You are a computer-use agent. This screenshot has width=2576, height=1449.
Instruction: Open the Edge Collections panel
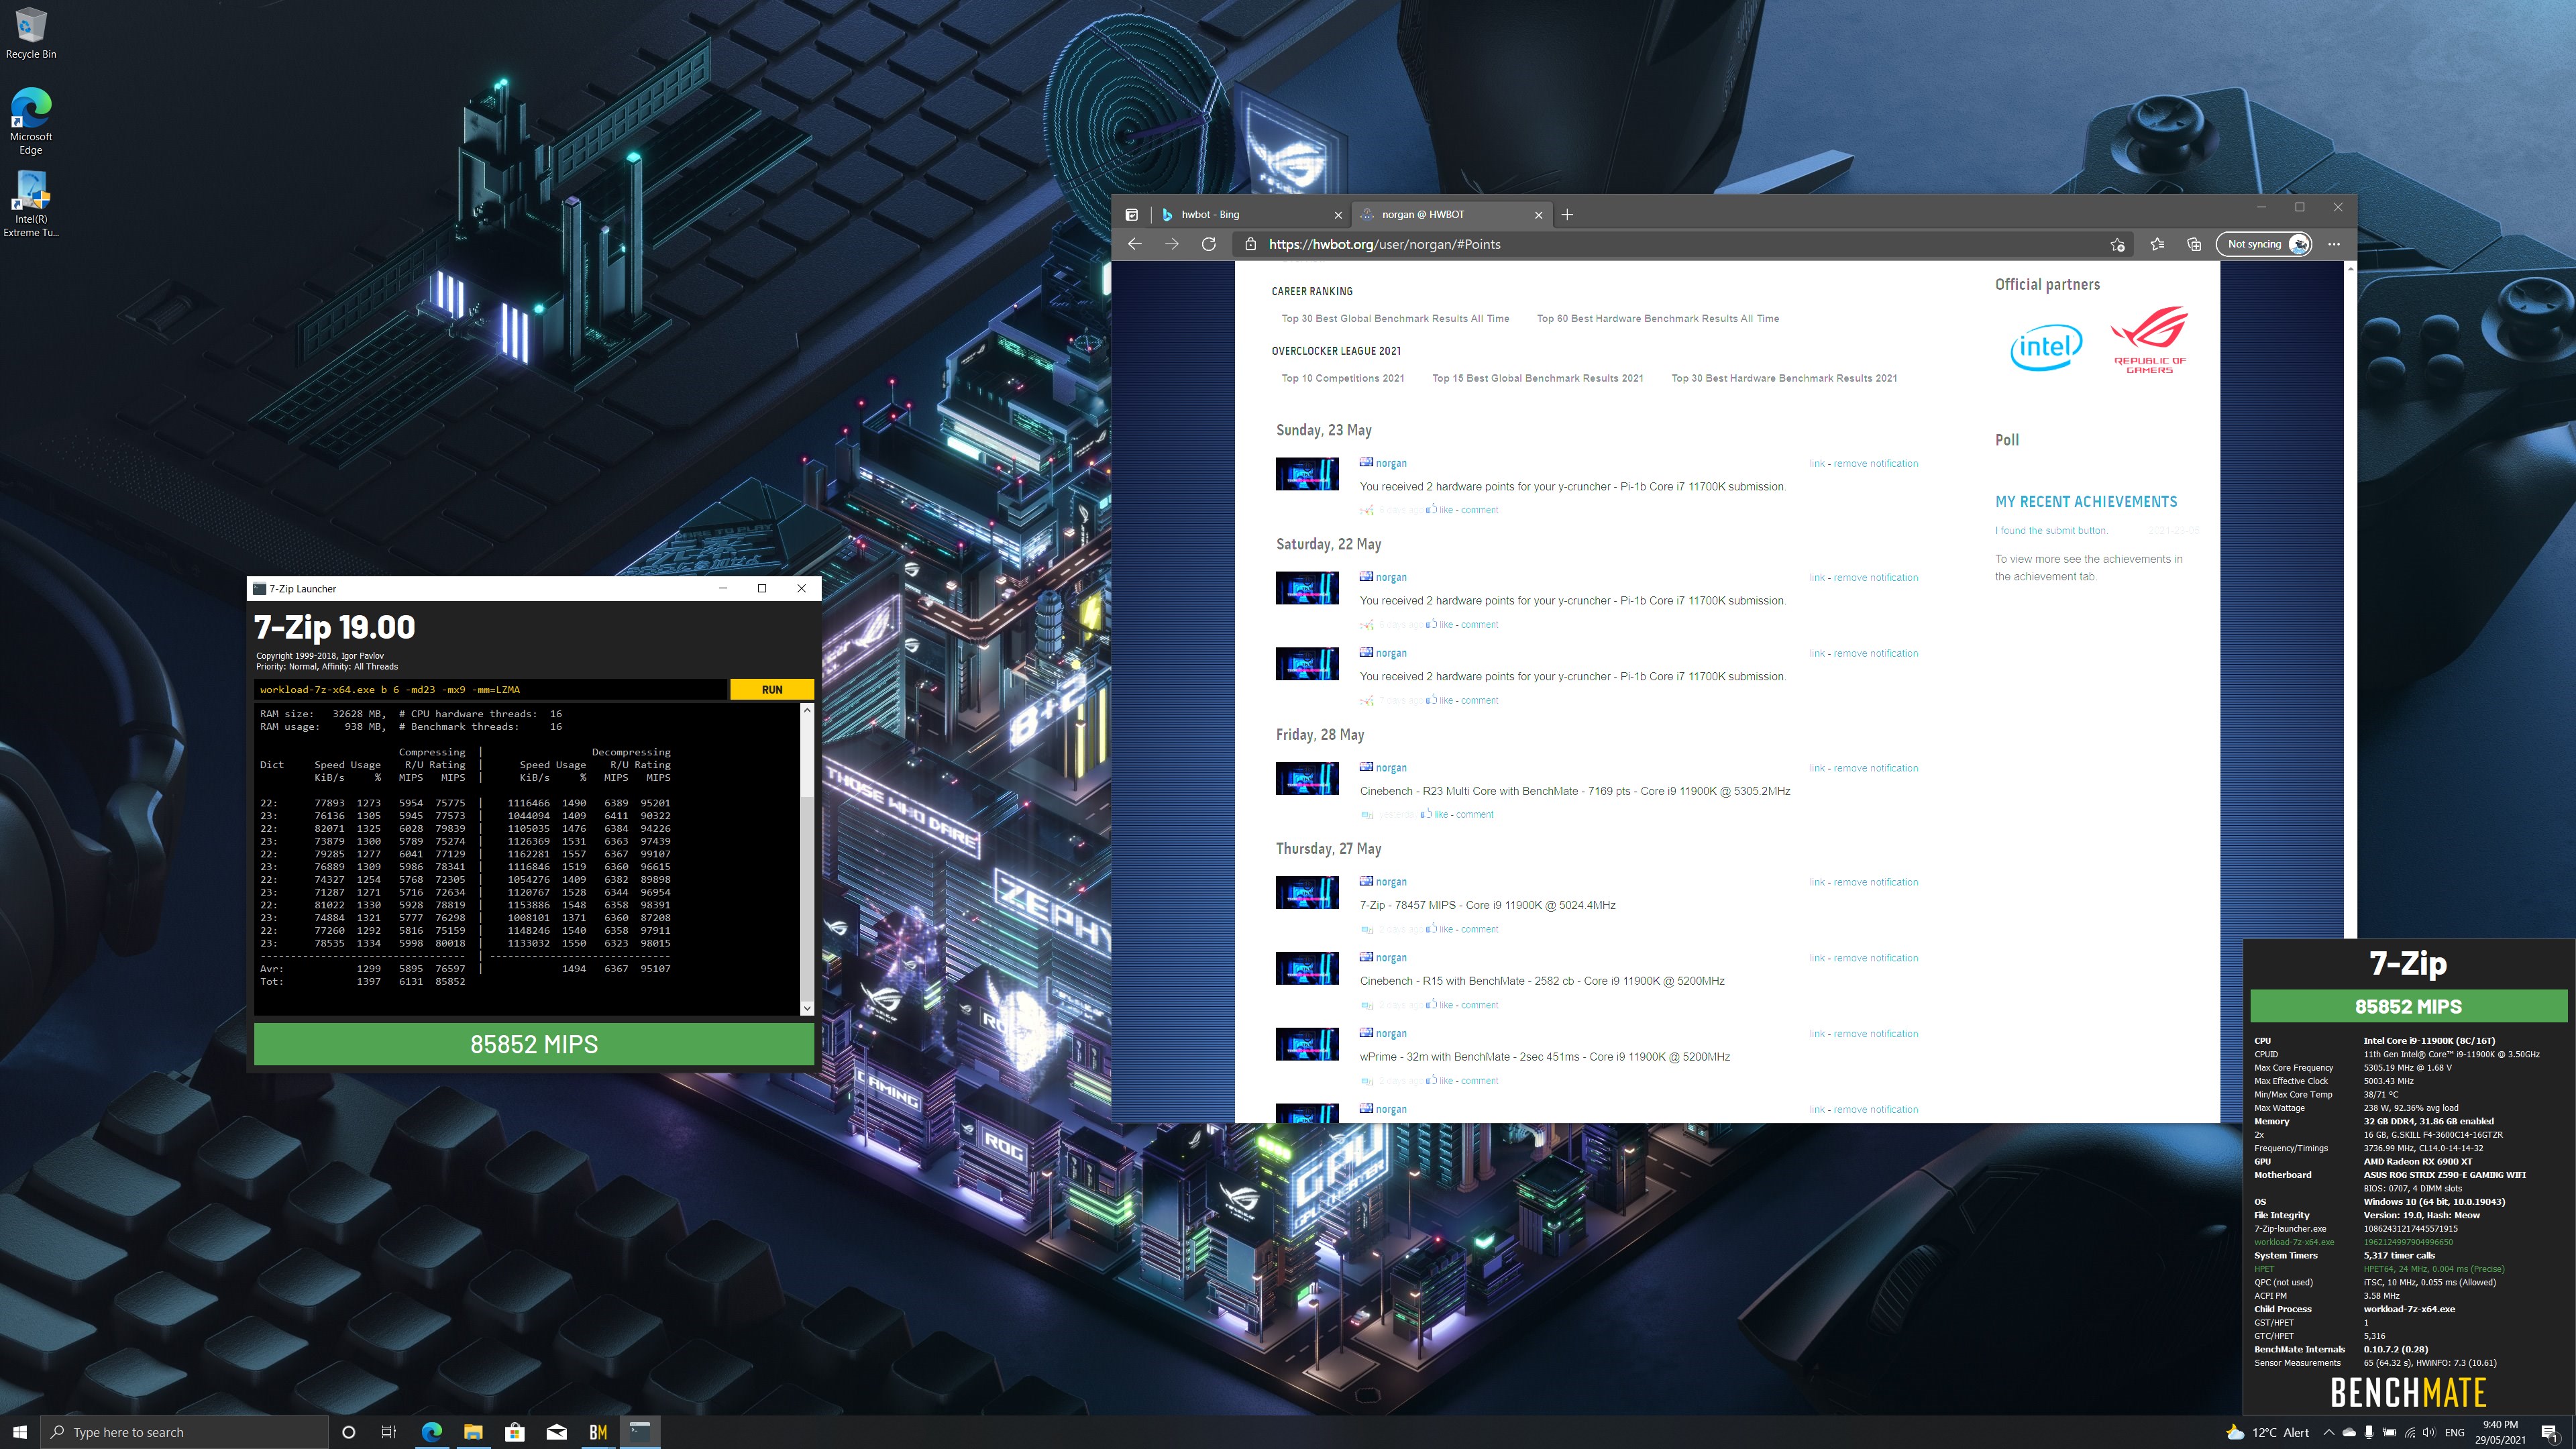pyautogui.click(x=2194, y=244)
